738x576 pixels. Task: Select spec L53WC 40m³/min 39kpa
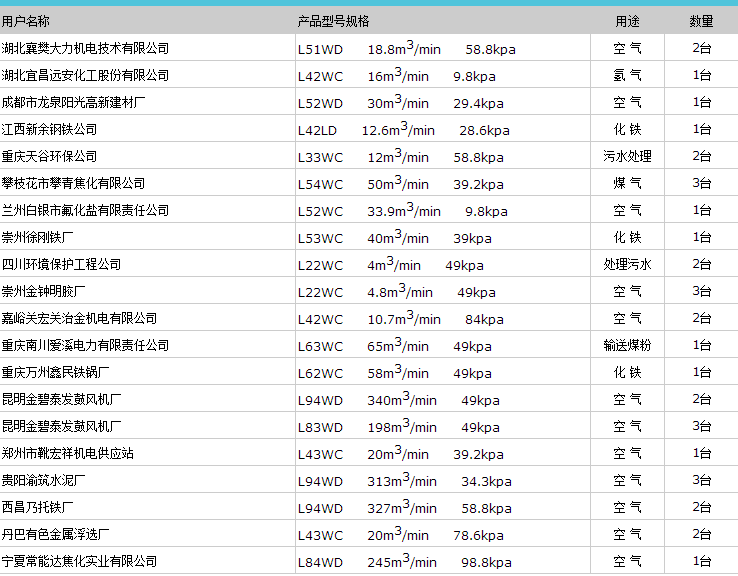click(x=394, y=238)
